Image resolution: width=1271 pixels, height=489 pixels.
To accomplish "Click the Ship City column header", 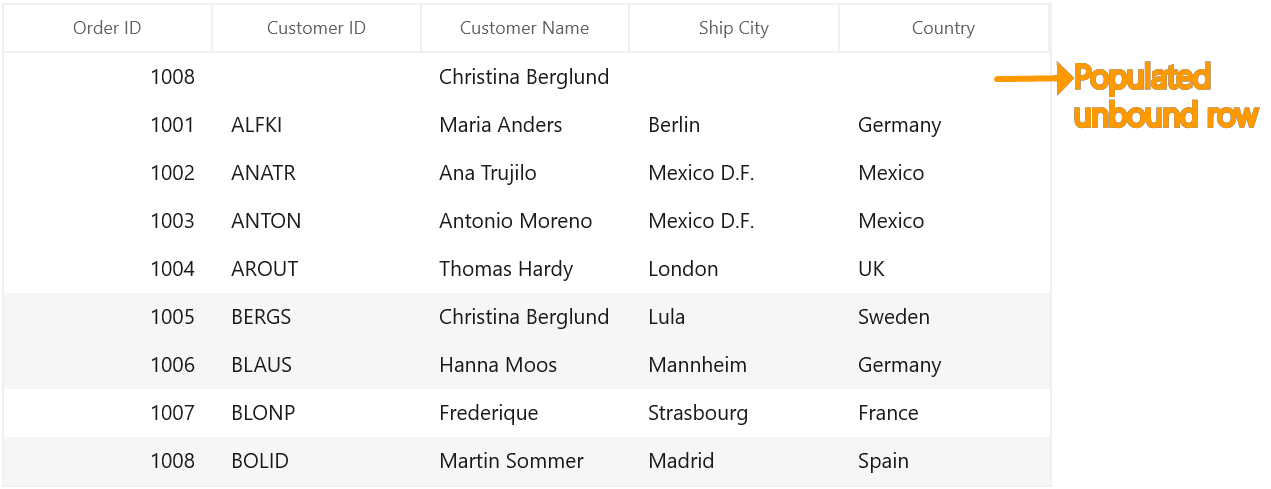I will coord(734,28).
